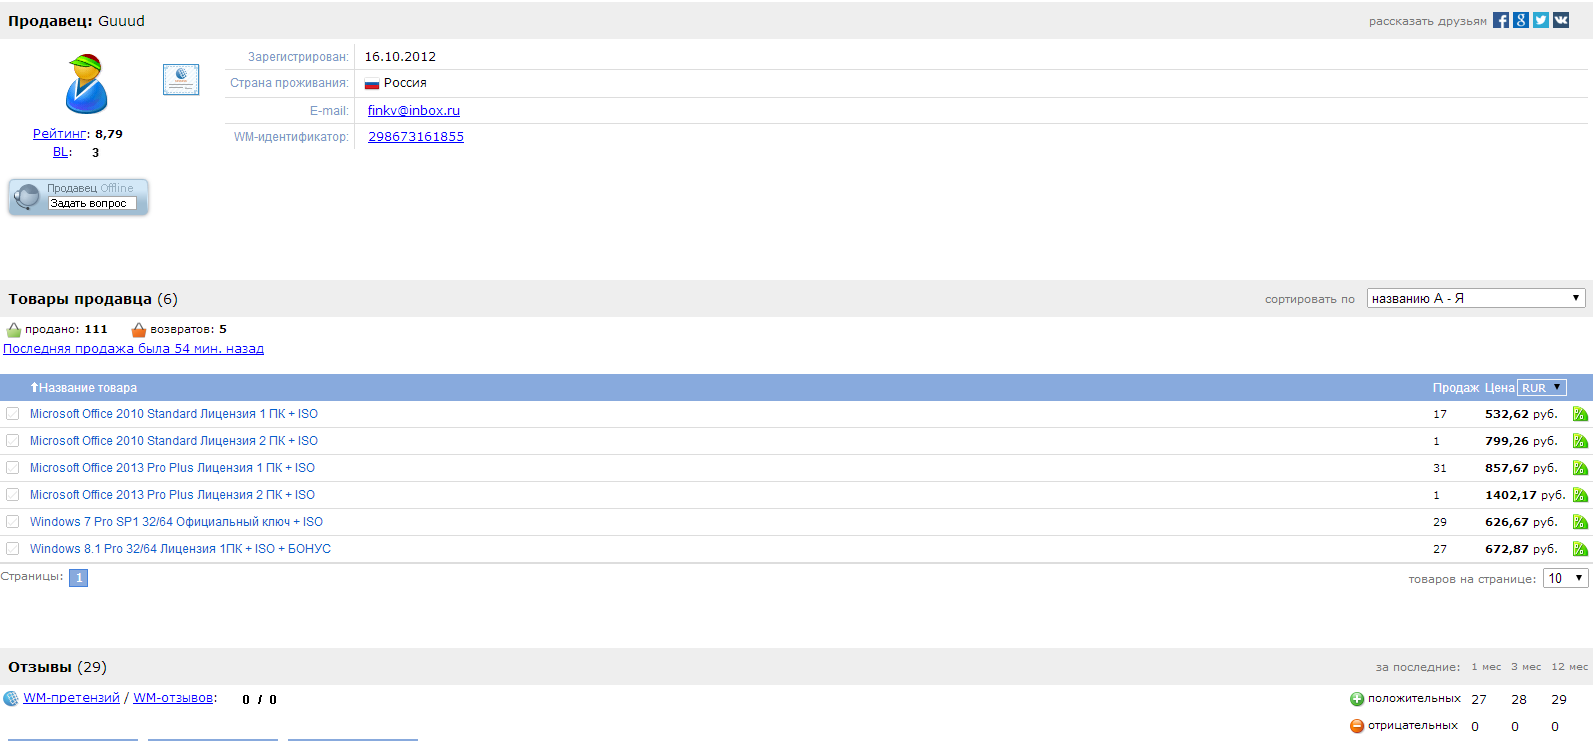This screenshot has height=741, width=1596.
Task: Go to page 1 of products
Action: click(79, 578)
